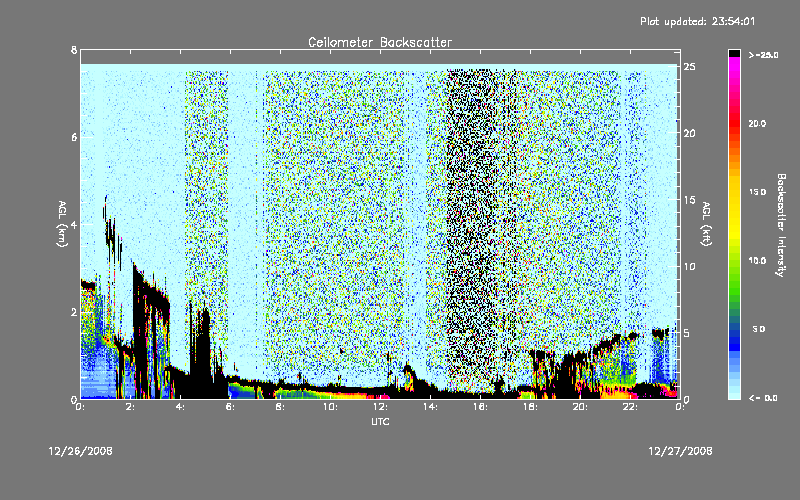
Task: Click the '25' tick on the kft axis
Action: (689, 67)
